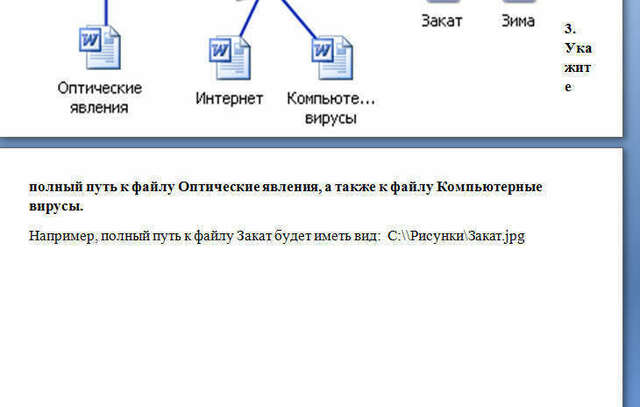Screen dimensions: 640x407
Task: Click the Компьюте... вирусы file label
Action: tap(331, 108)
